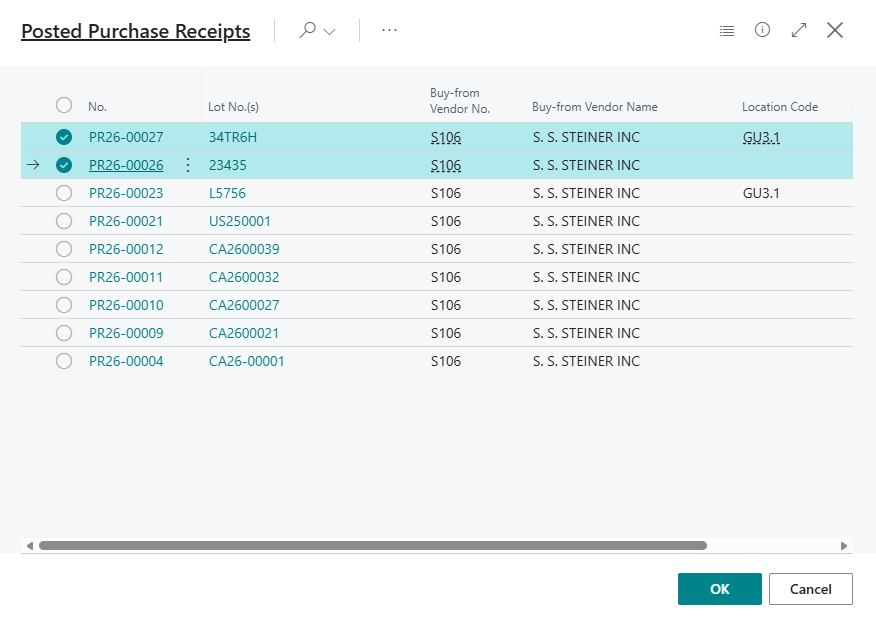Confirm selection with OK button

720,589
